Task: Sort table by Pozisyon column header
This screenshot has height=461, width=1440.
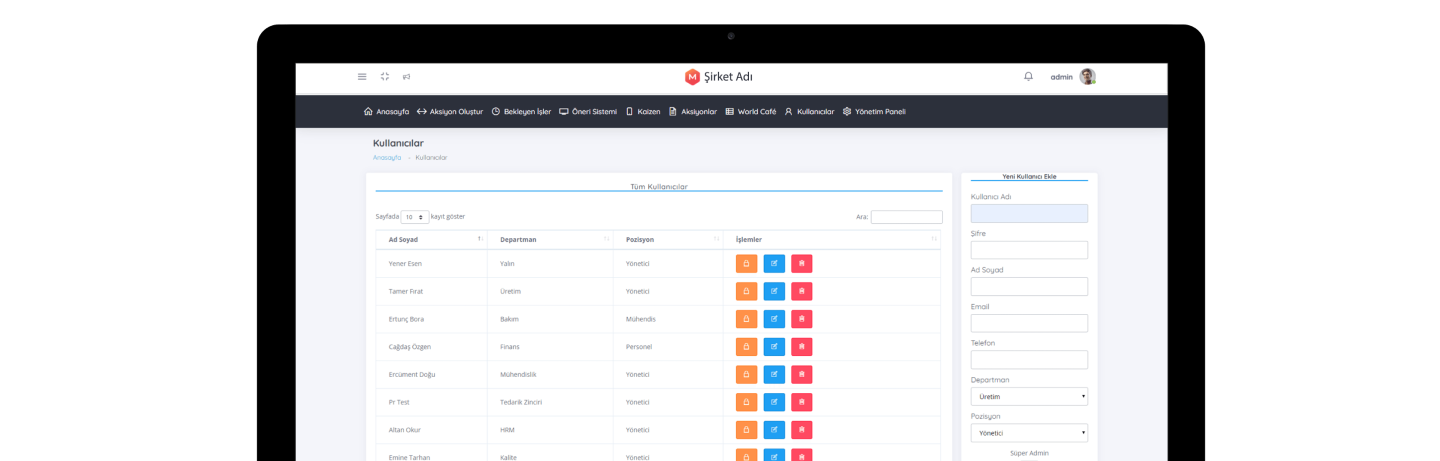Action: coord(668,239)
